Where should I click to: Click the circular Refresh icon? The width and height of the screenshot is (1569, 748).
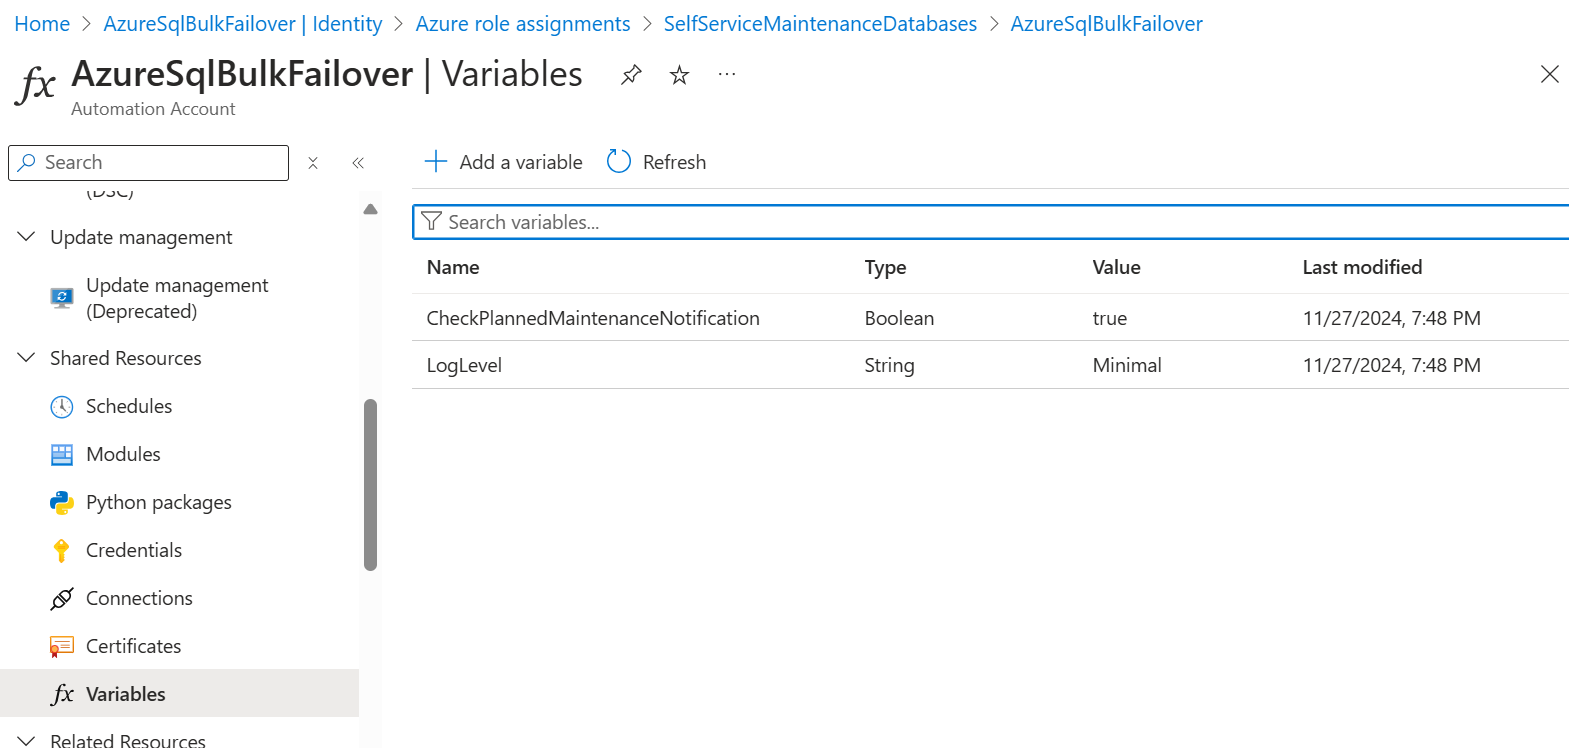tap(619, 162)
